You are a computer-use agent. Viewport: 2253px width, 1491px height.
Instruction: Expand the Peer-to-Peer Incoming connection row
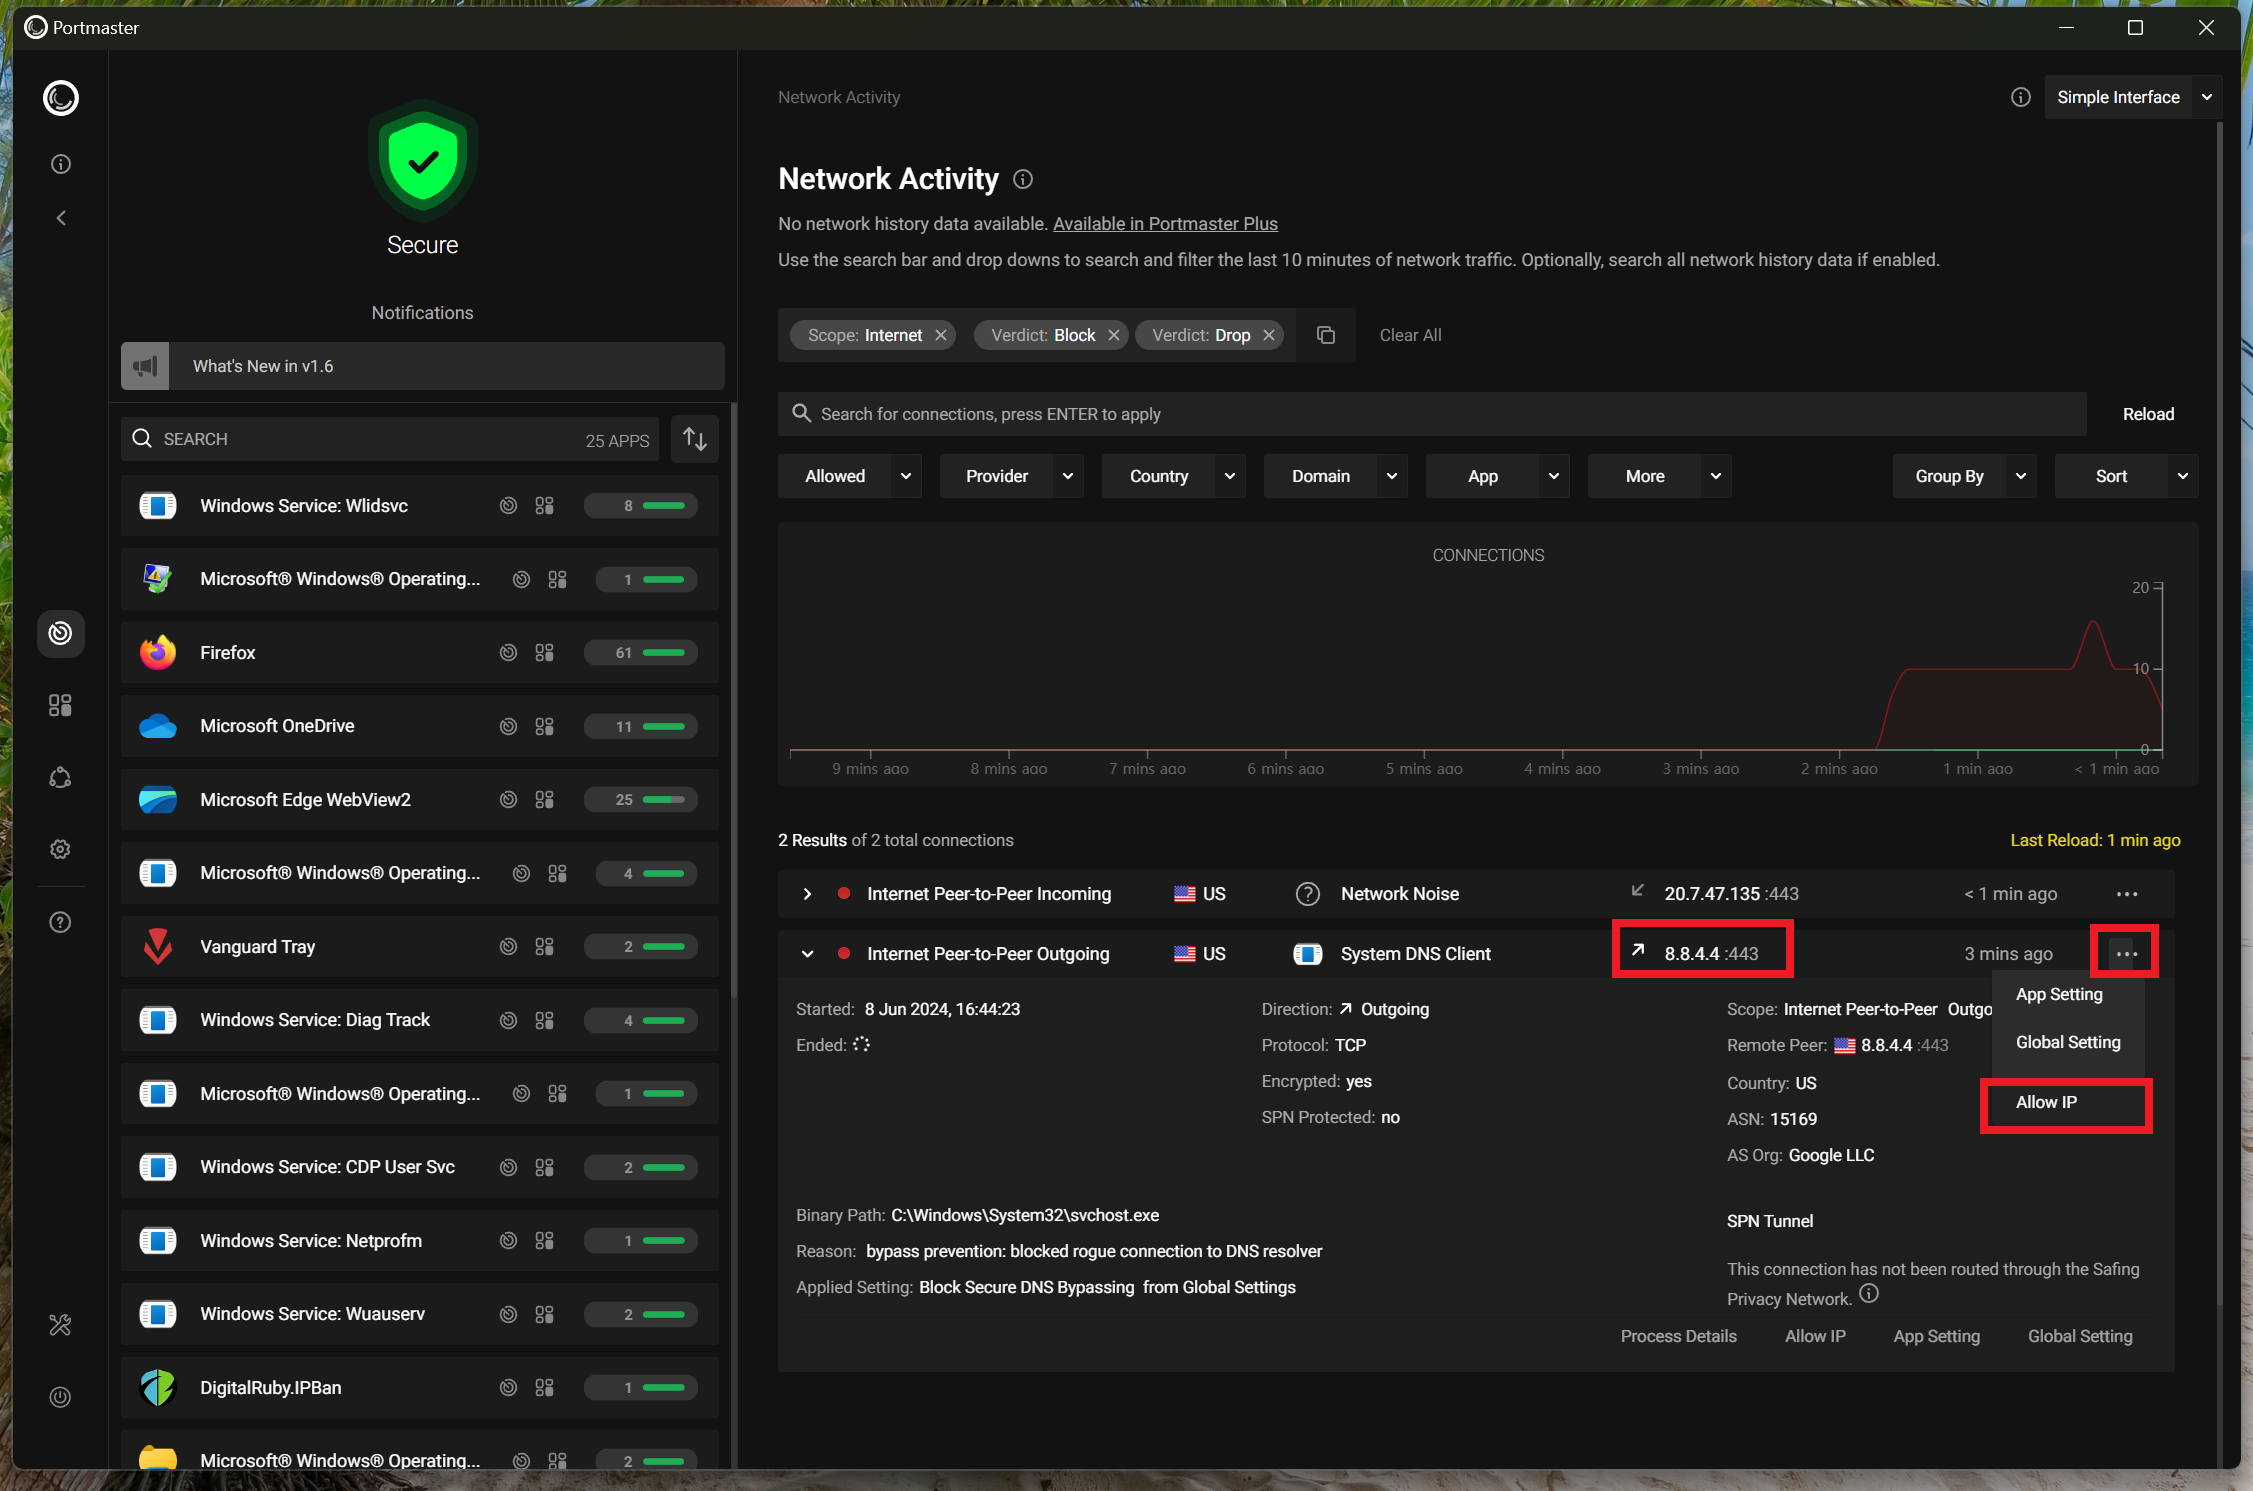tap(807, 894)
